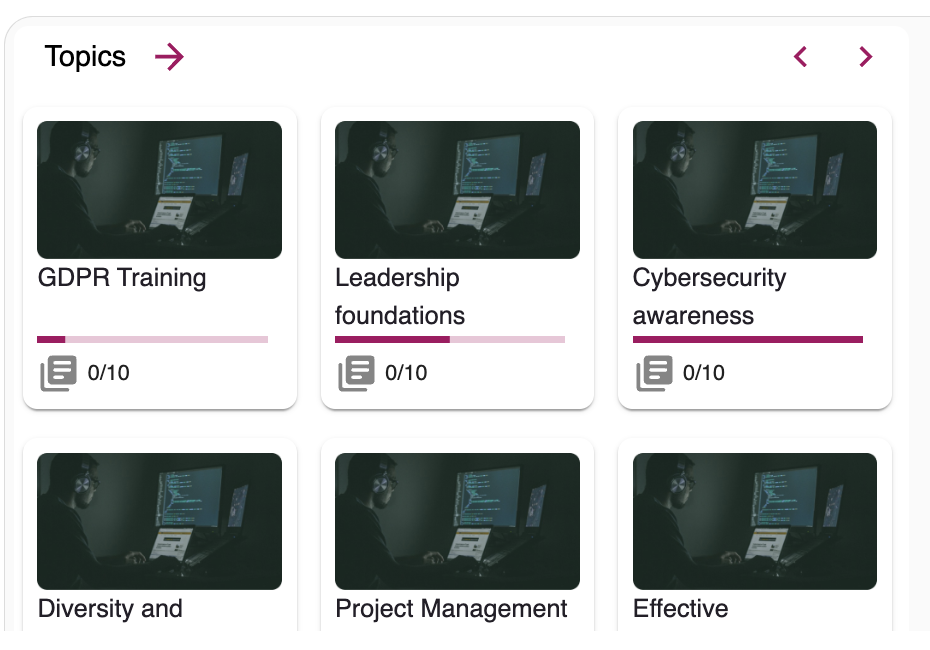Screen dimensions: 930x650
Task: Go to previous topics page chevron
Action: tap(800, 57)
